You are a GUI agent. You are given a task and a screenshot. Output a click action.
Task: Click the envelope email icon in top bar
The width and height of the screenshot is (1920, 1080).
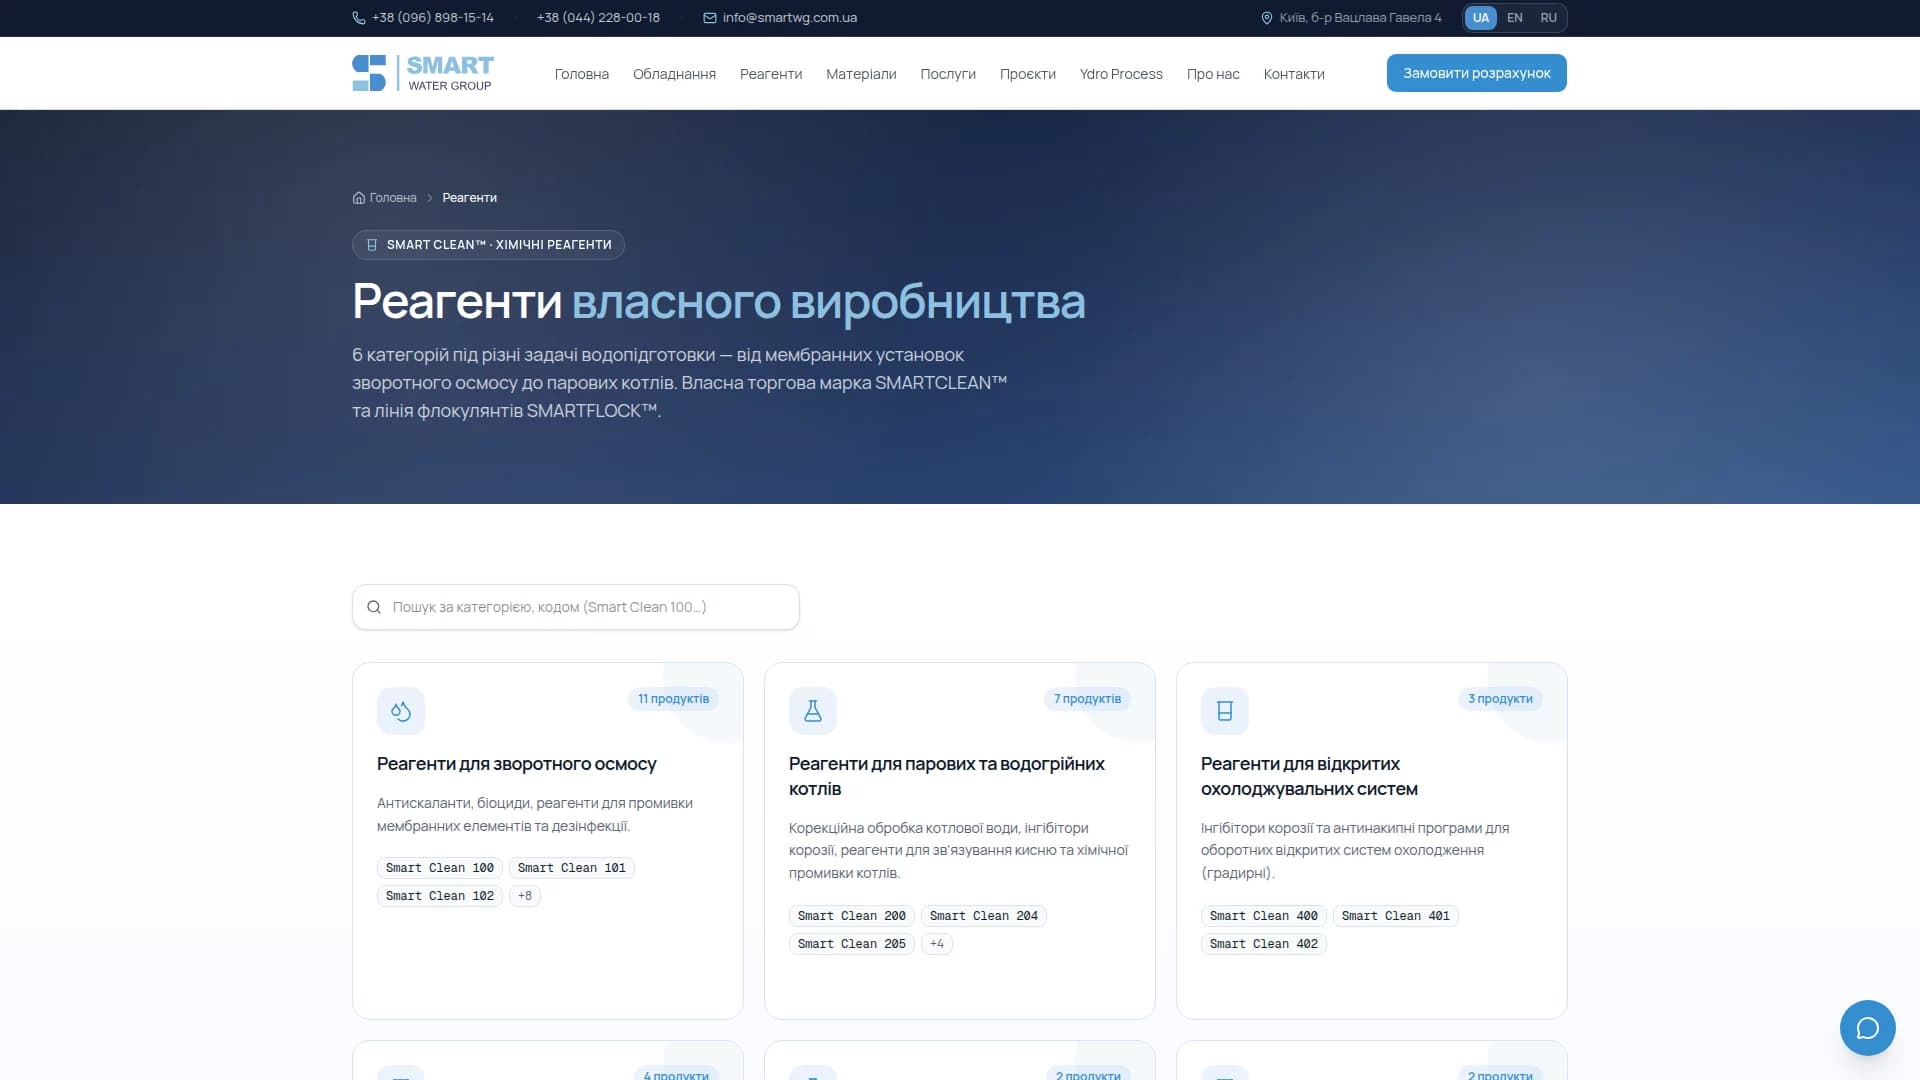[710, 18]
